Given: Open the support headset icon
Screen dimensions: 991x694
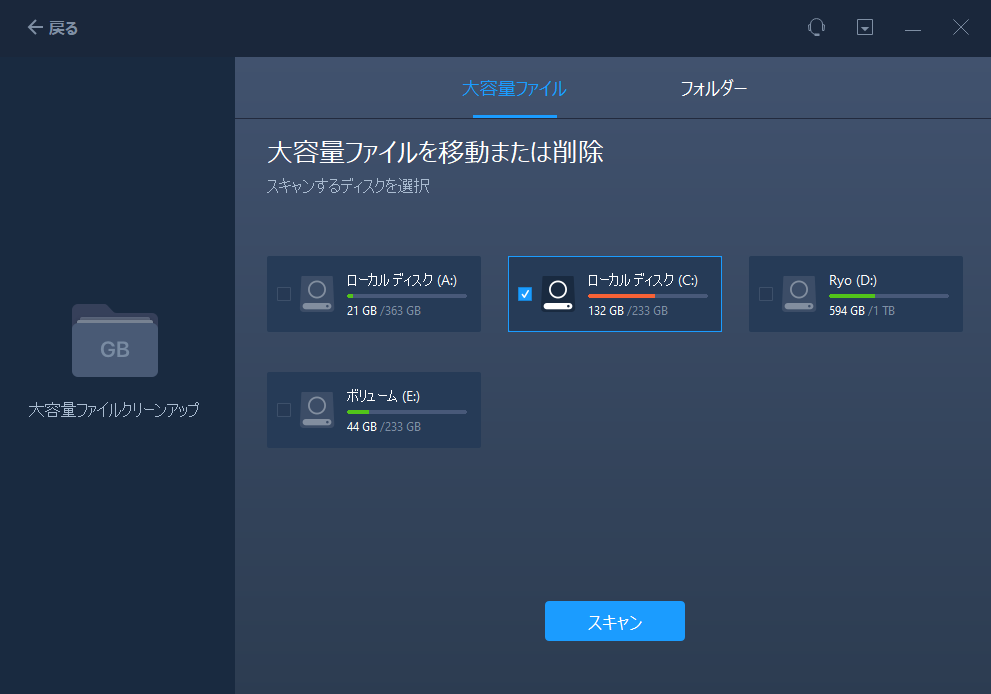Looking at the screenshot, I should (x=817, y=27).
